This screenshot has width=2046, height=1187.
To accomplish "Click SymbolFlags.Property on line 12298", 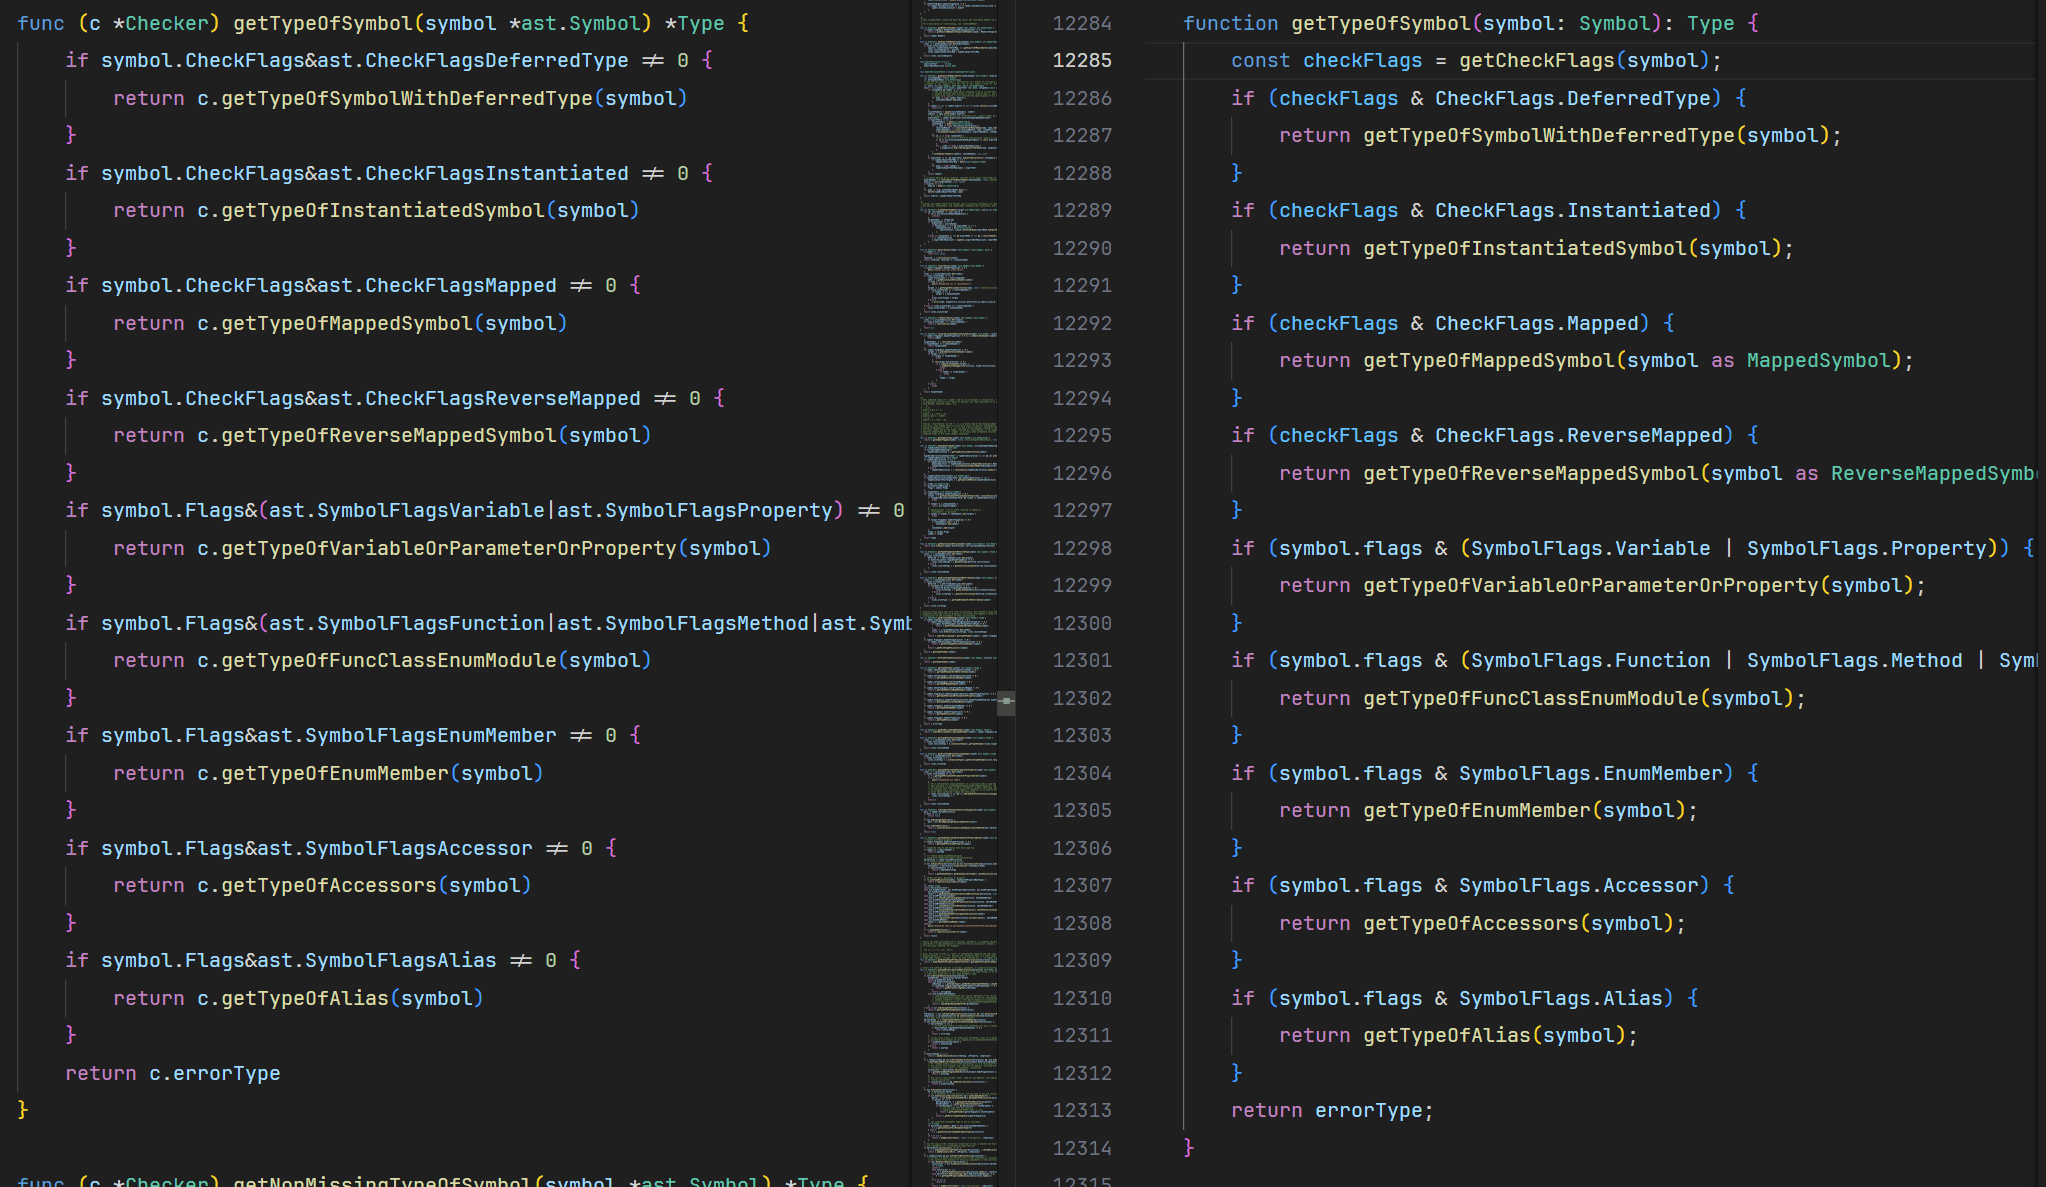I will (x=1867, y=548).
